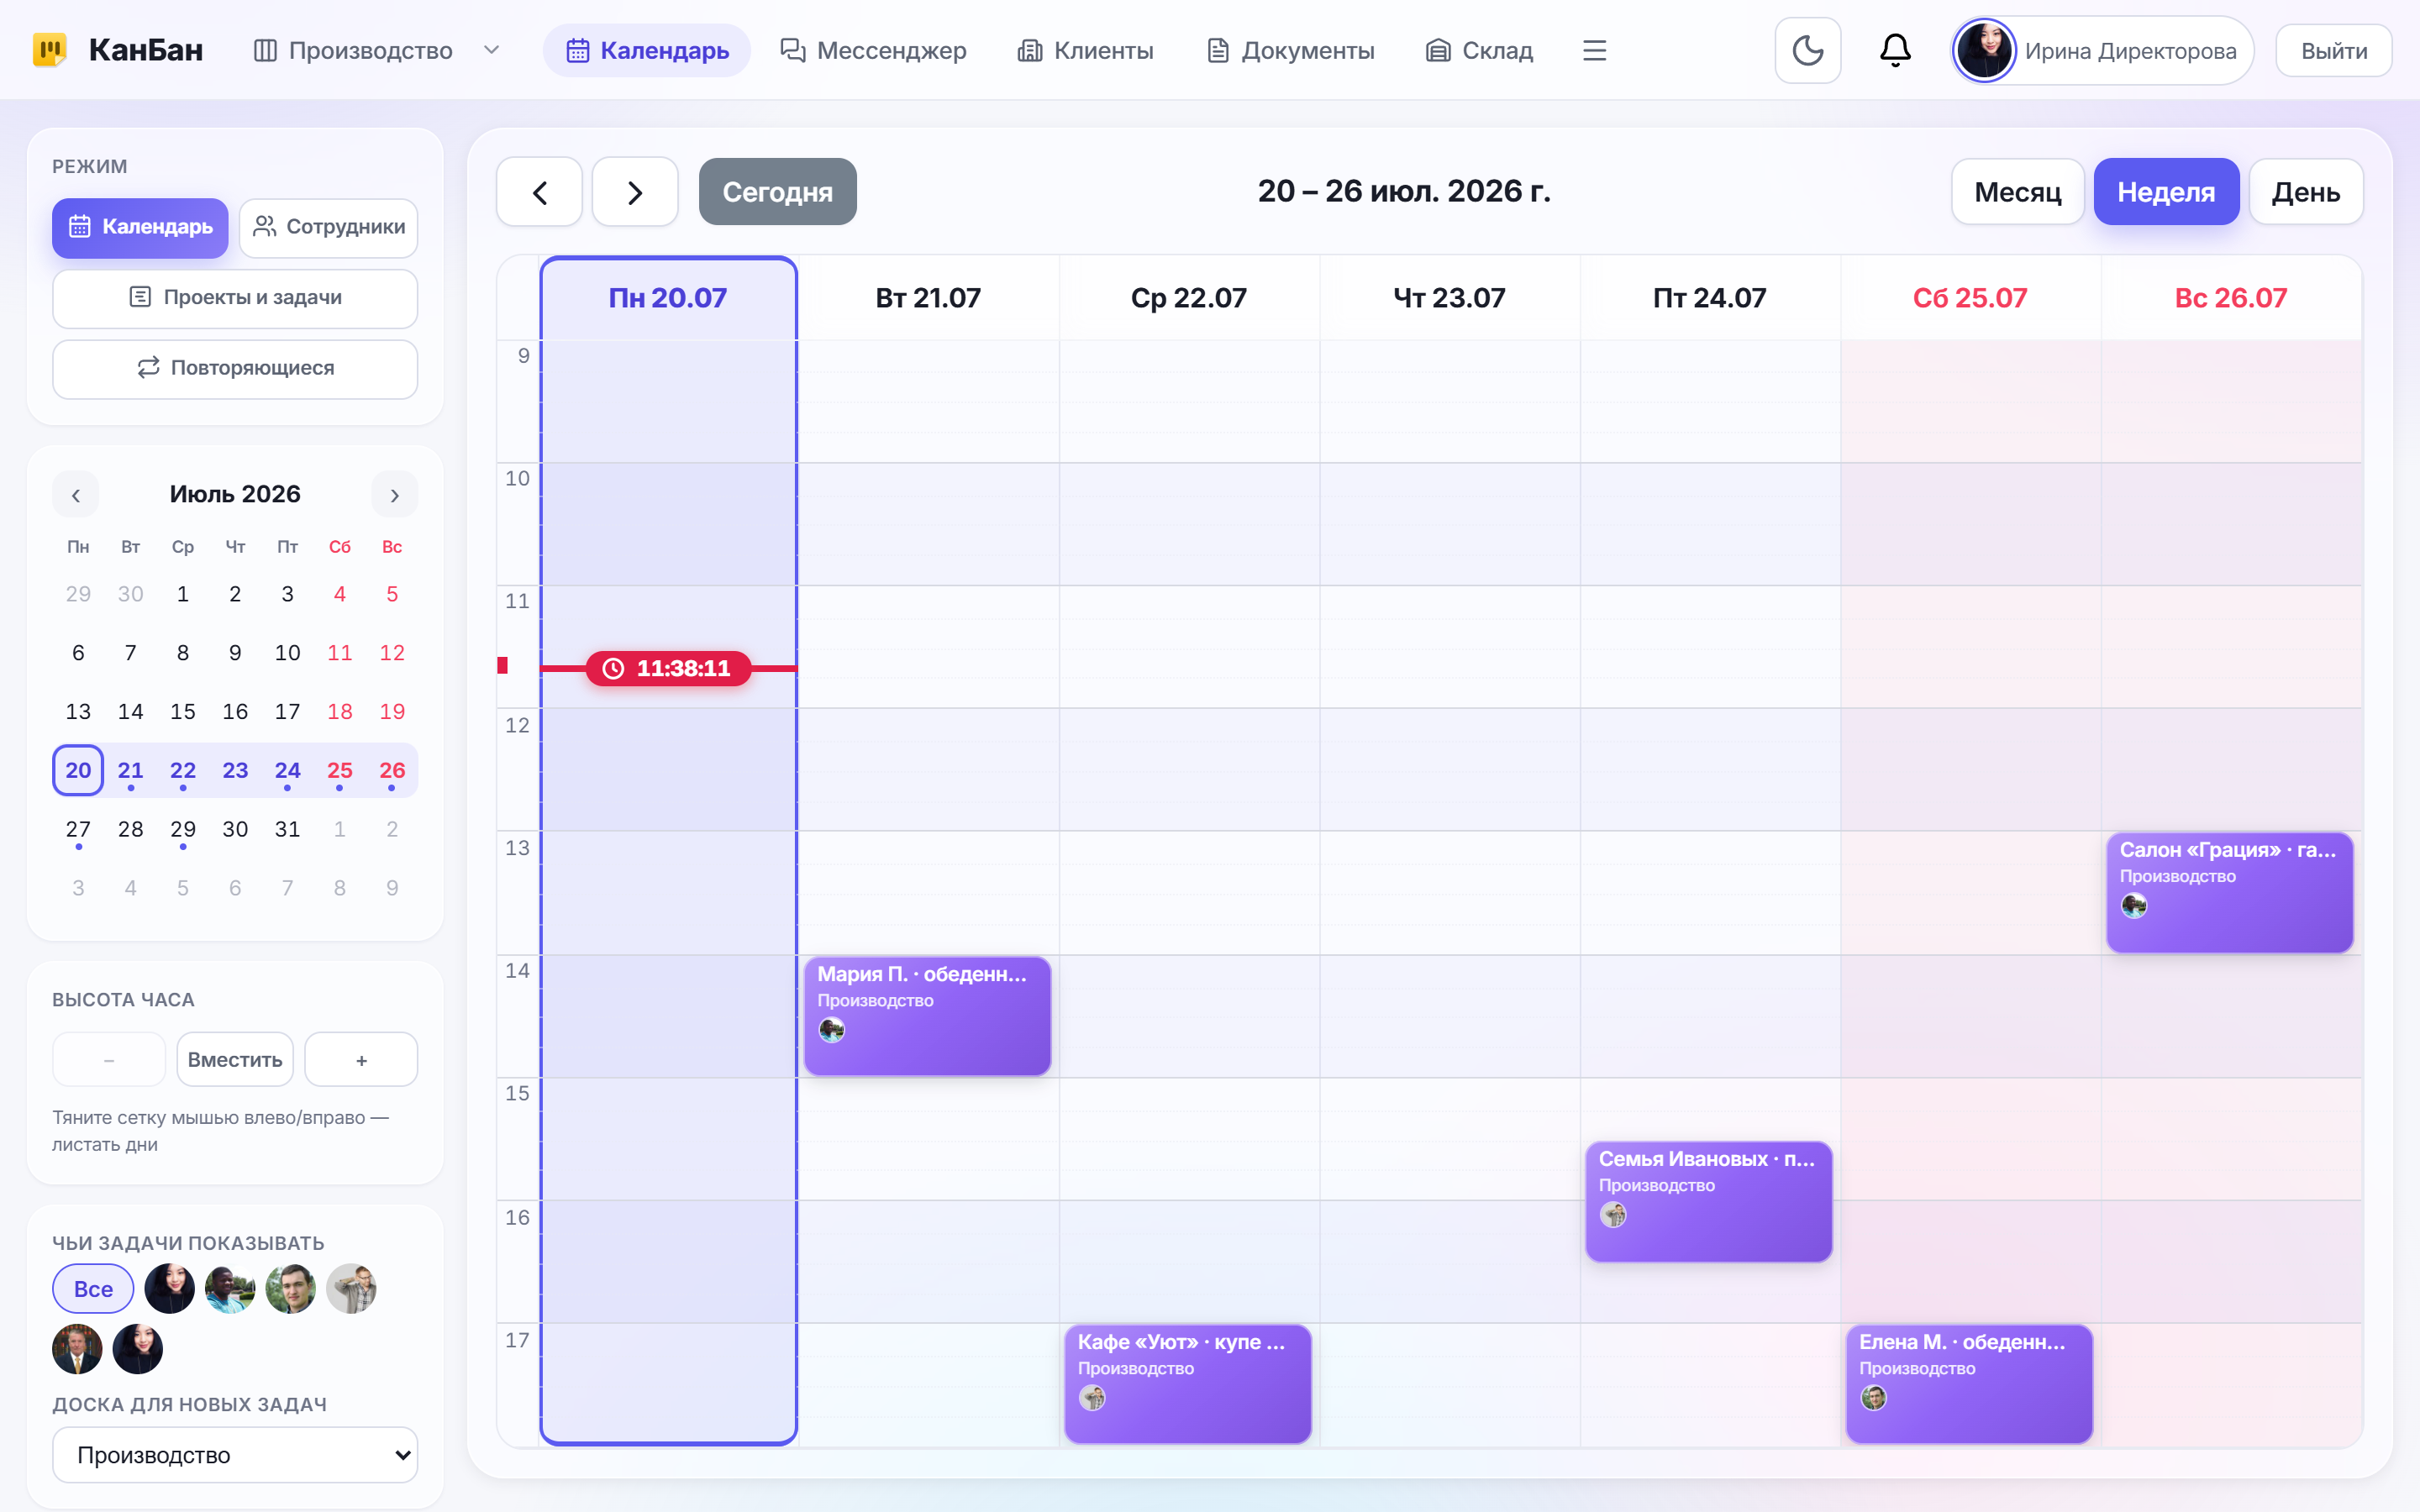Click the Выйти button

[x=2334, y=51]
